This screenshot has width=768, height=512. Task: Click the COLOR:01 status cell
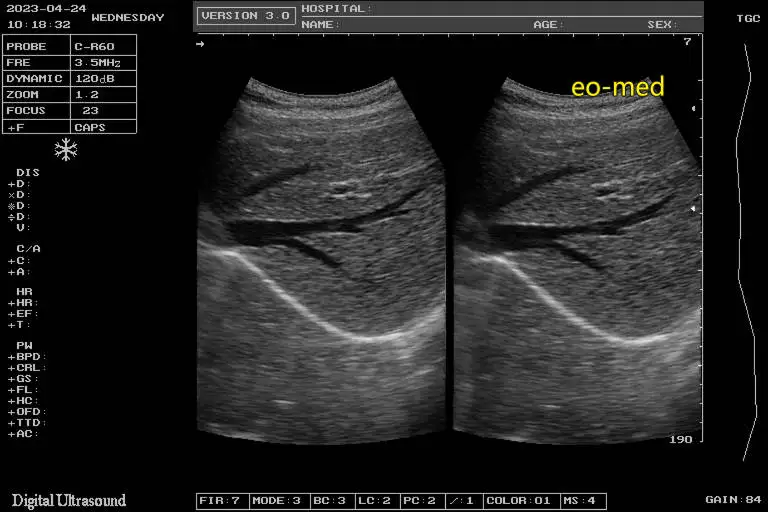pos(521,501)
